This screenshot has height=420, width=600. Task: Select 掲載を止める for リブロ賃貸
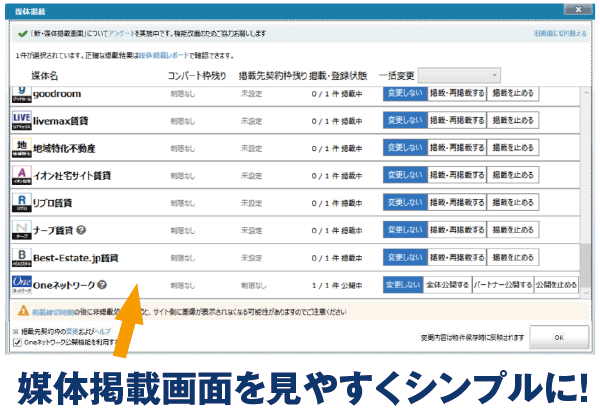tap(513, 202)
